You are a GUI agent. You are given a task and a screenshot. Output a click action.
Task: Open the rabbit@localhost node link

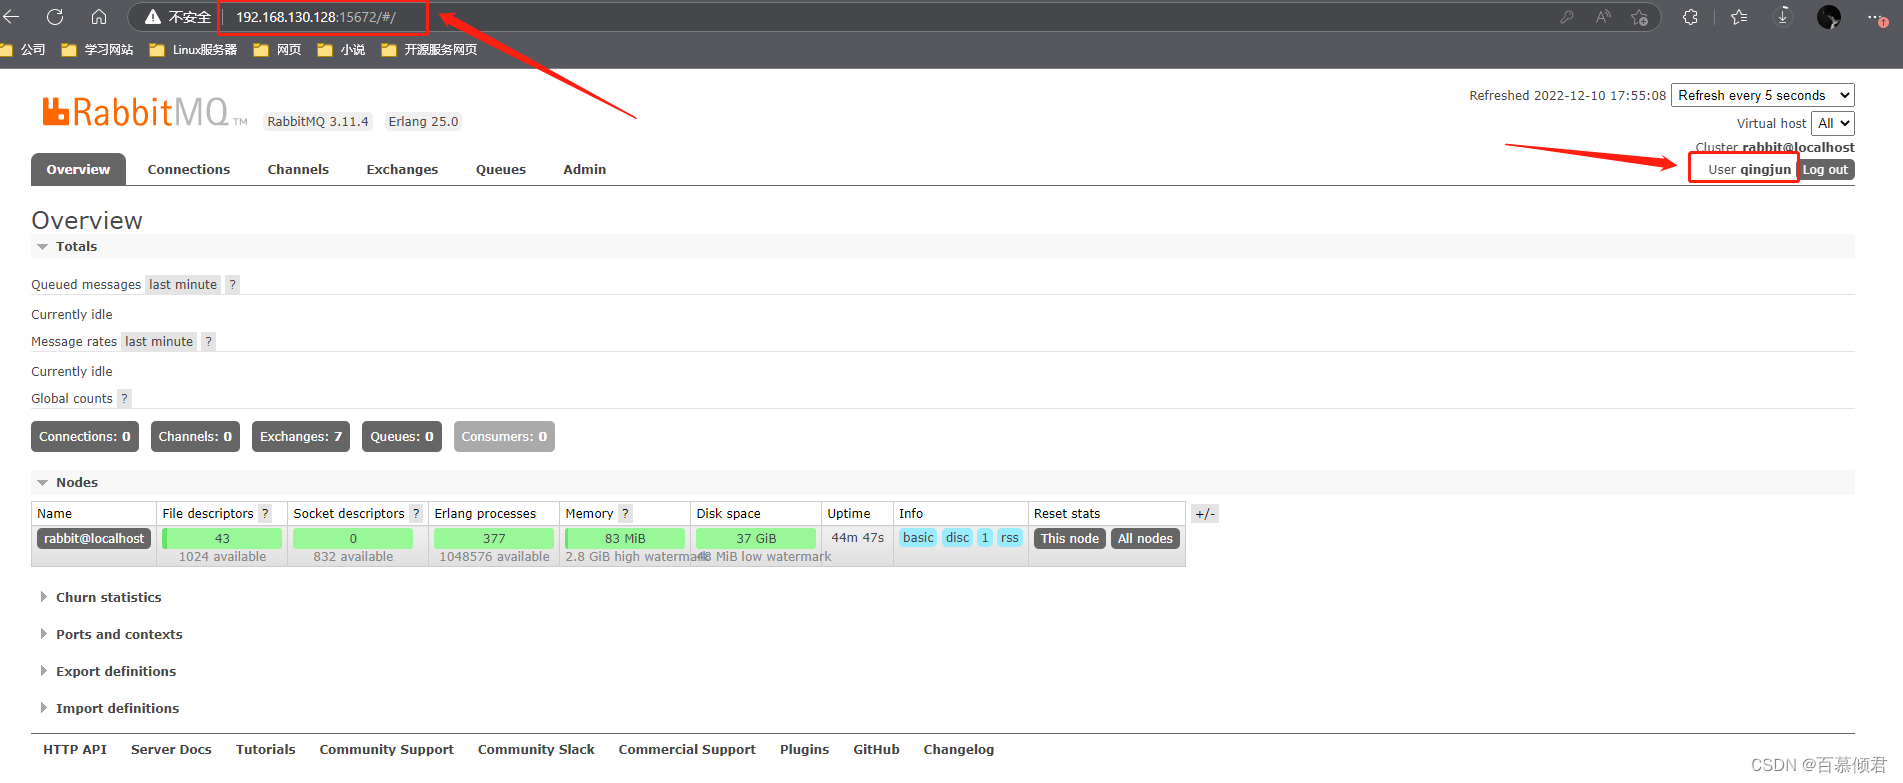[x=94, y=539]
